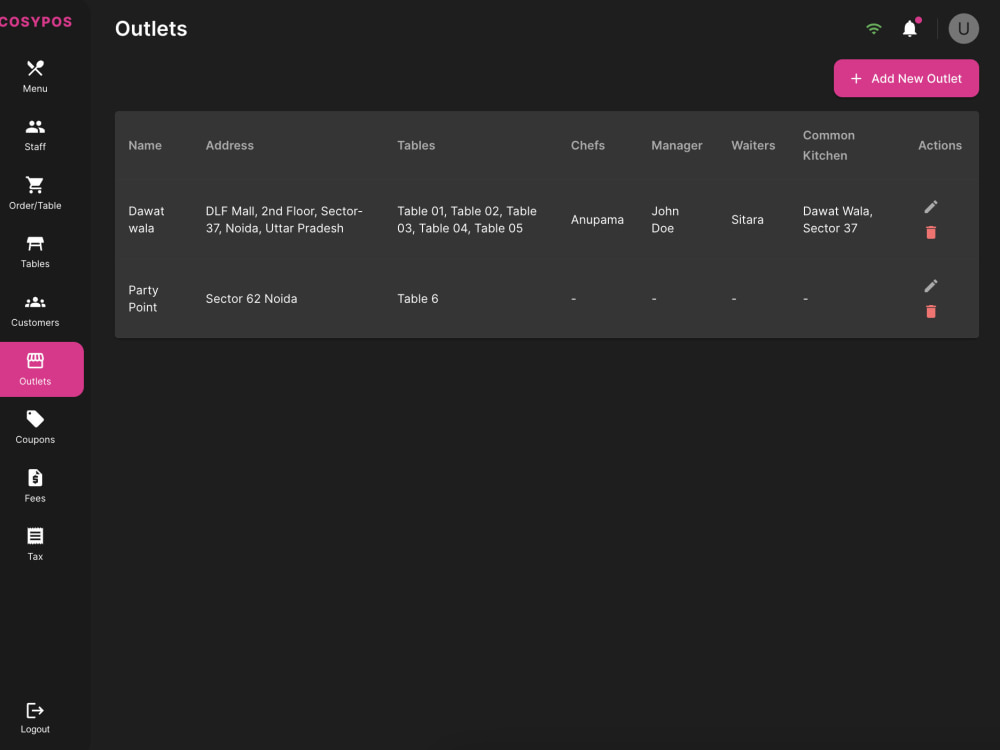This screenshot has height=750, width=1000.
Task: Click manager name John Doe
Action: [x=665, y=219]
